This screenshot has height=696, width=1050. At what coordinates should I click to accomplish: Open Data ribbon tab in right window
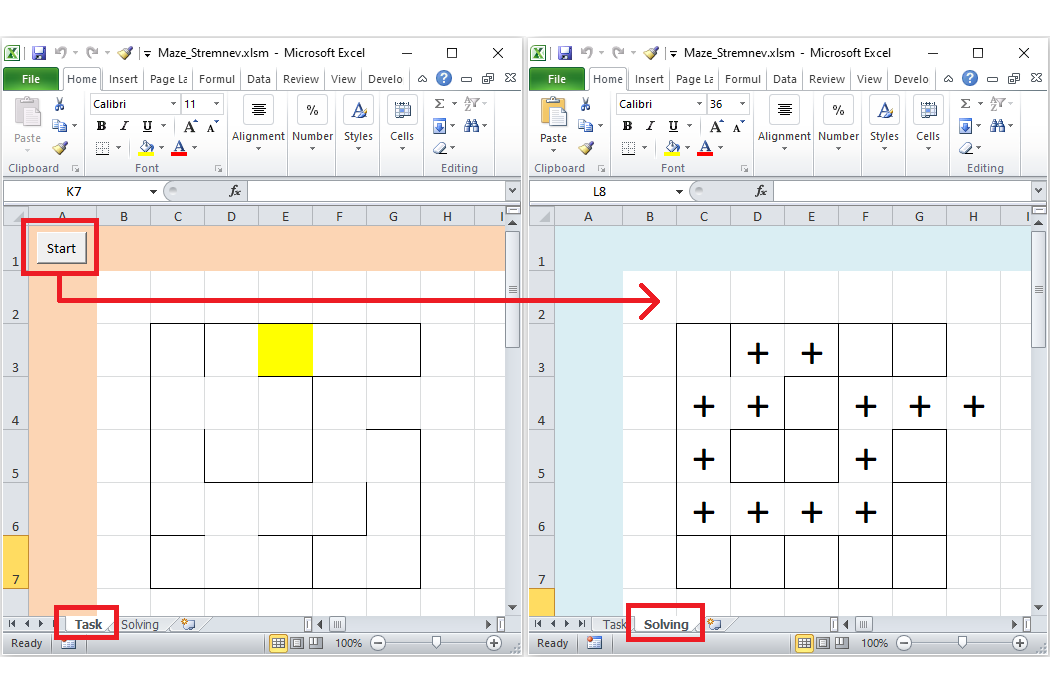point(785,79)
